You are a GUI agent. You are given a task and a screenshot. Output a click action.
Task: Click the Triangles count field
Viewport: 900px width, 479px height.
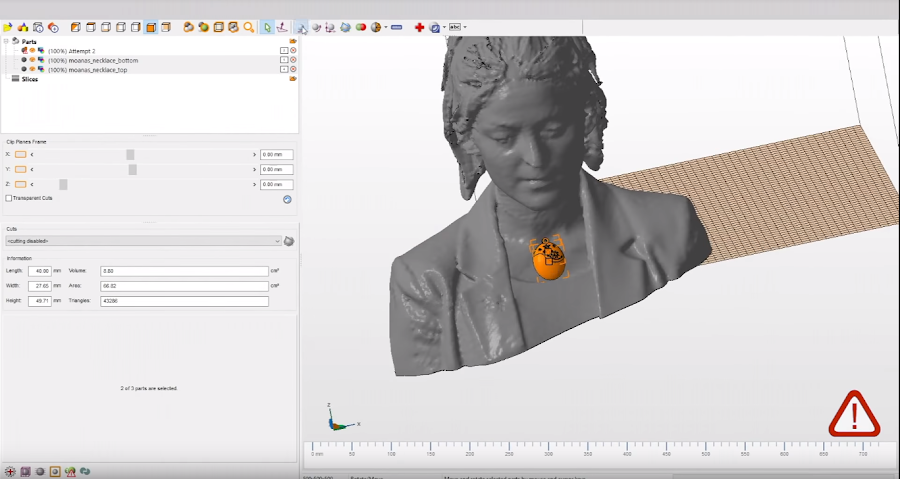[184, 301]
